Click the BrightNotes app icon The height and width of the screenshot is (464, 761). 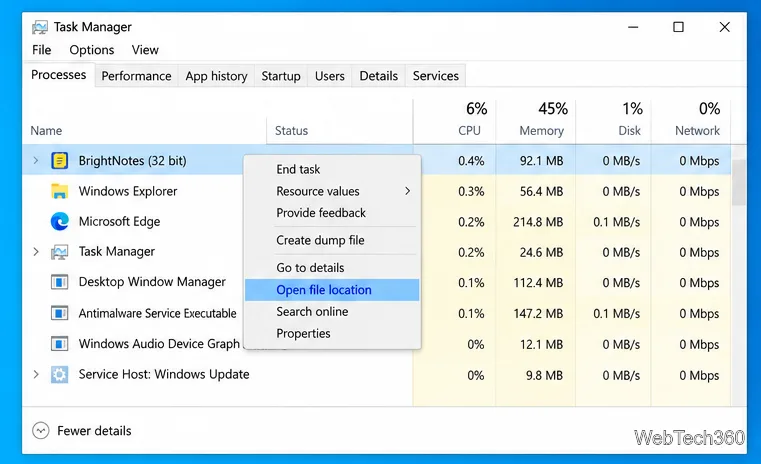point(60,160)
